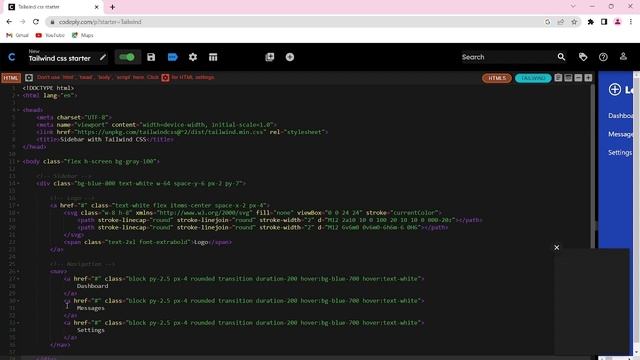Viewport: 640px width, 360px height.
Task: Minimize the HTML pane with minus icon
Action: point(578,78)
